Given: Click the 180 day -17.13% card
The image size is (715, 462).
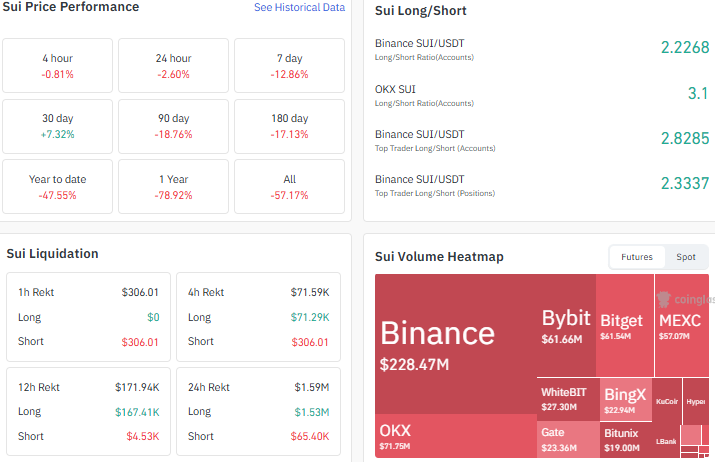Looking at the screenshot, I should point(290,126).
